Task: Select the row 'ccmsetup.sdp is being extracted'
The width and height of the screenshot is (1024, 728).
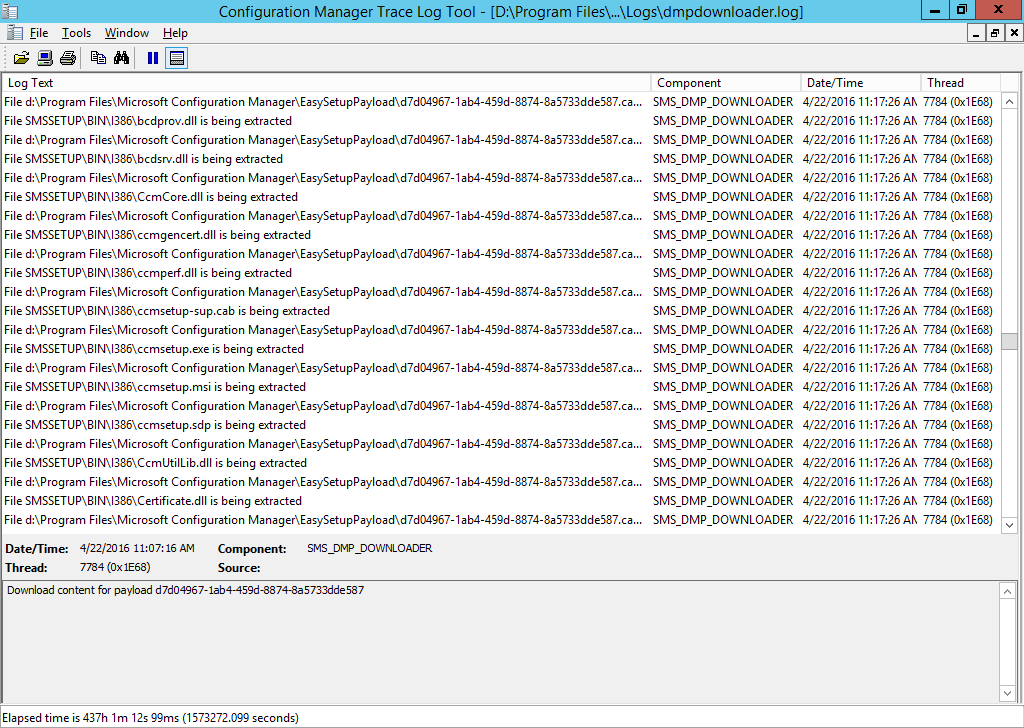Action: click(500, 424)
